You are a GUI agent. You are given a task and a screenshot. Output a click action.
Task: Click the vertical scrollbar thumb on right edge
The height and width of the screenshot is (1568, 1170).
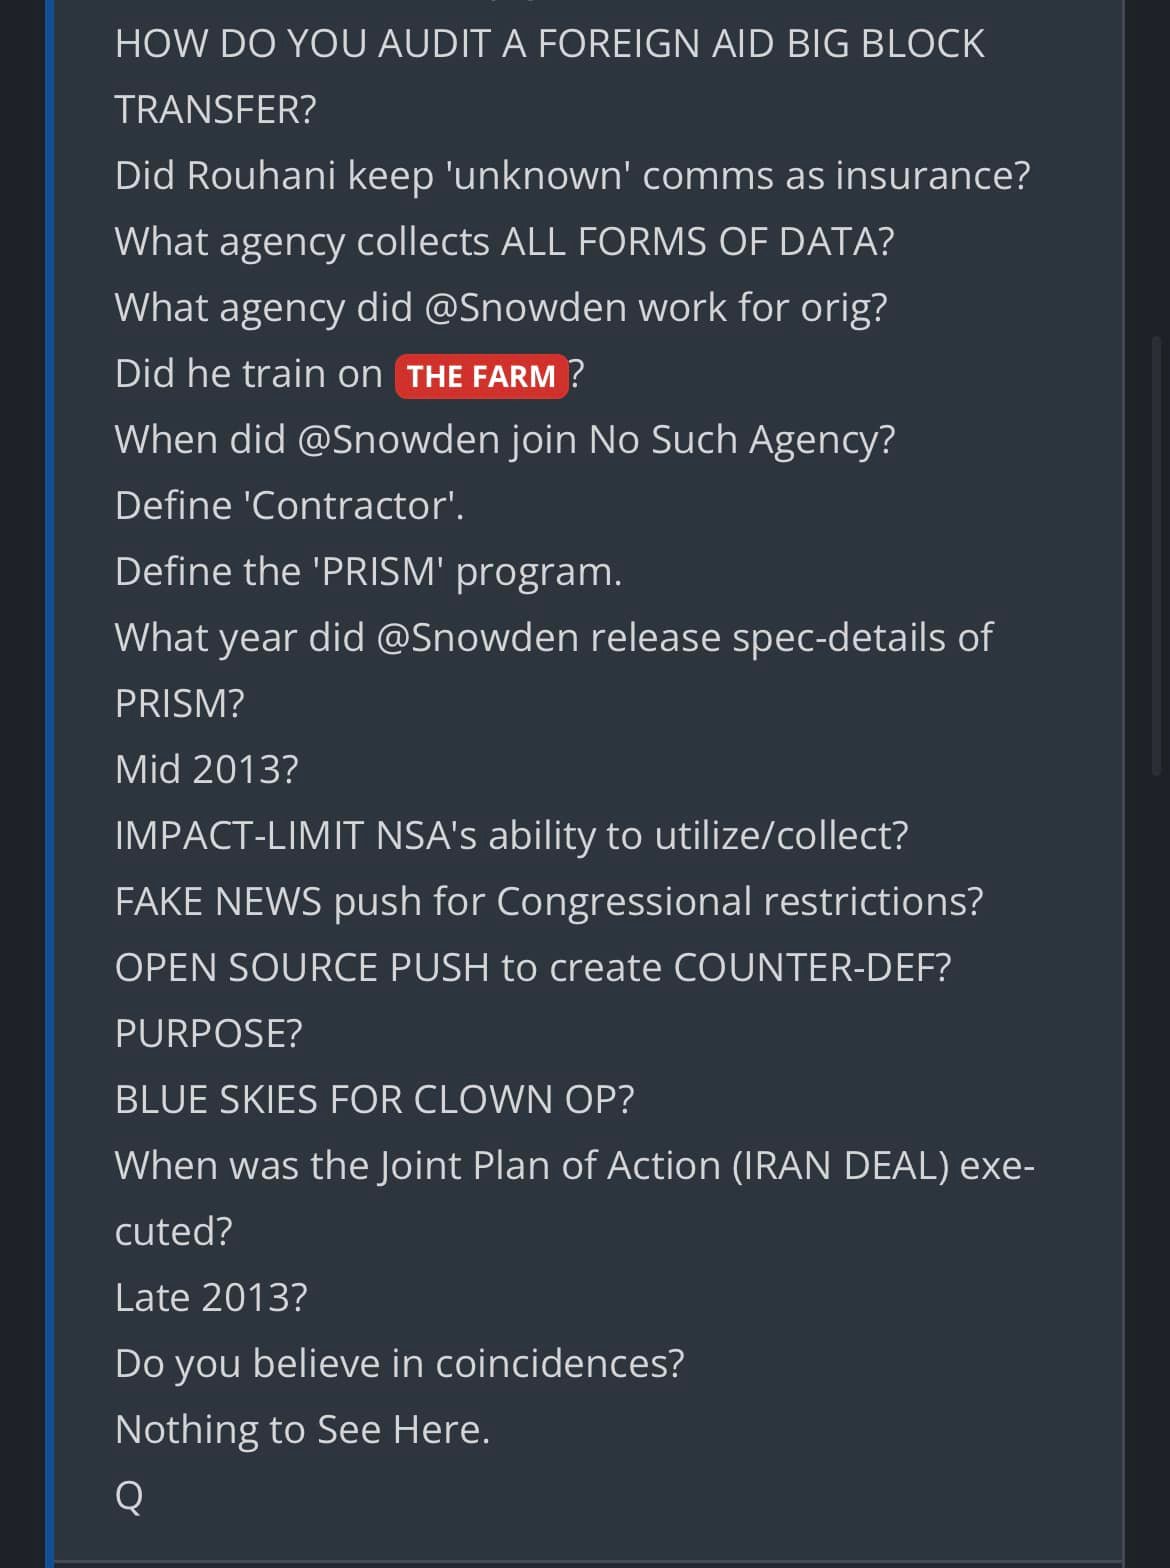point(1157,555)
